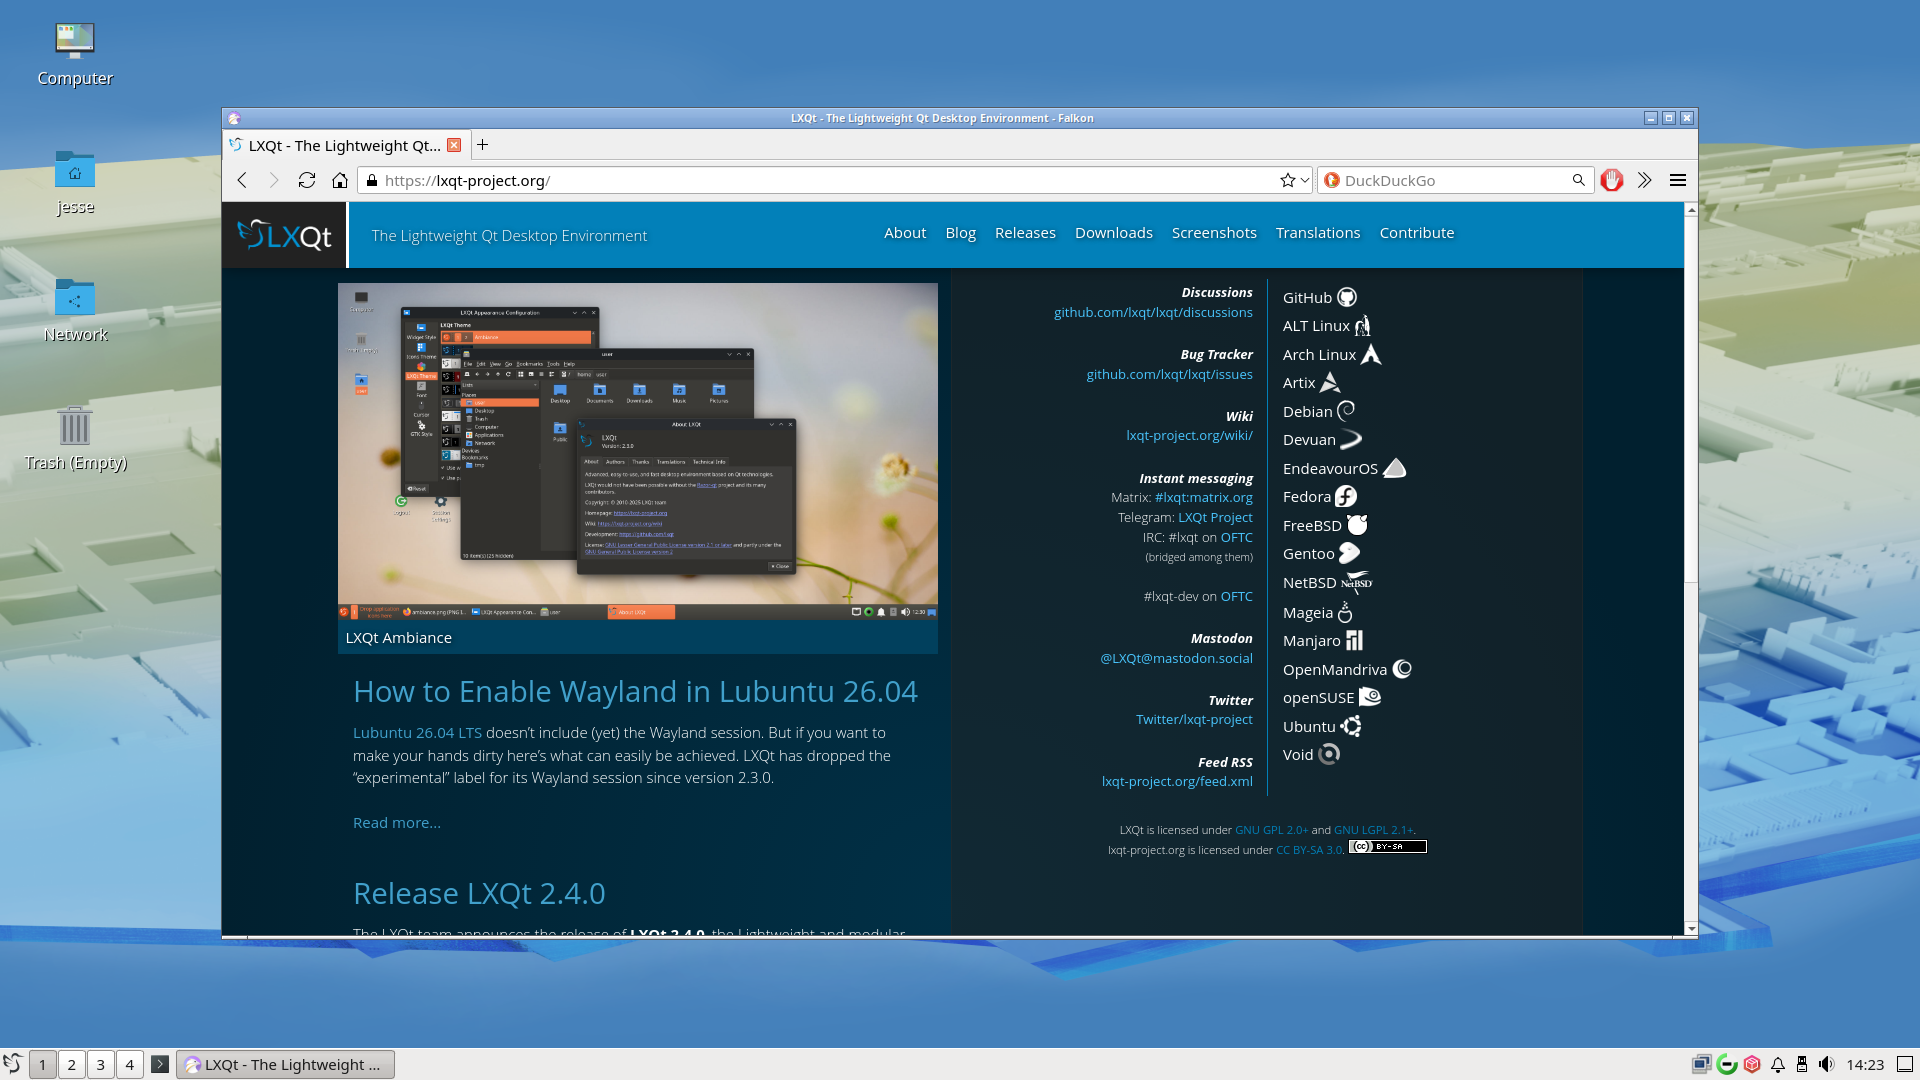Close the LXQt tab
The width and height of the screenshot is (1920, 1080).
click(x=454, y=145)
